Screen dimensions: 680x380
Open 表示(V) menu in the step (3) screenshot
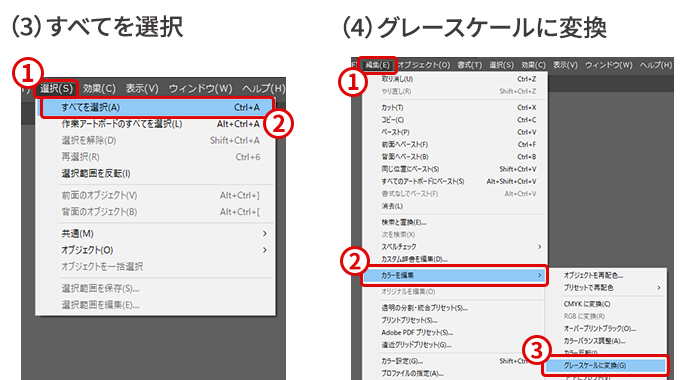142,88
